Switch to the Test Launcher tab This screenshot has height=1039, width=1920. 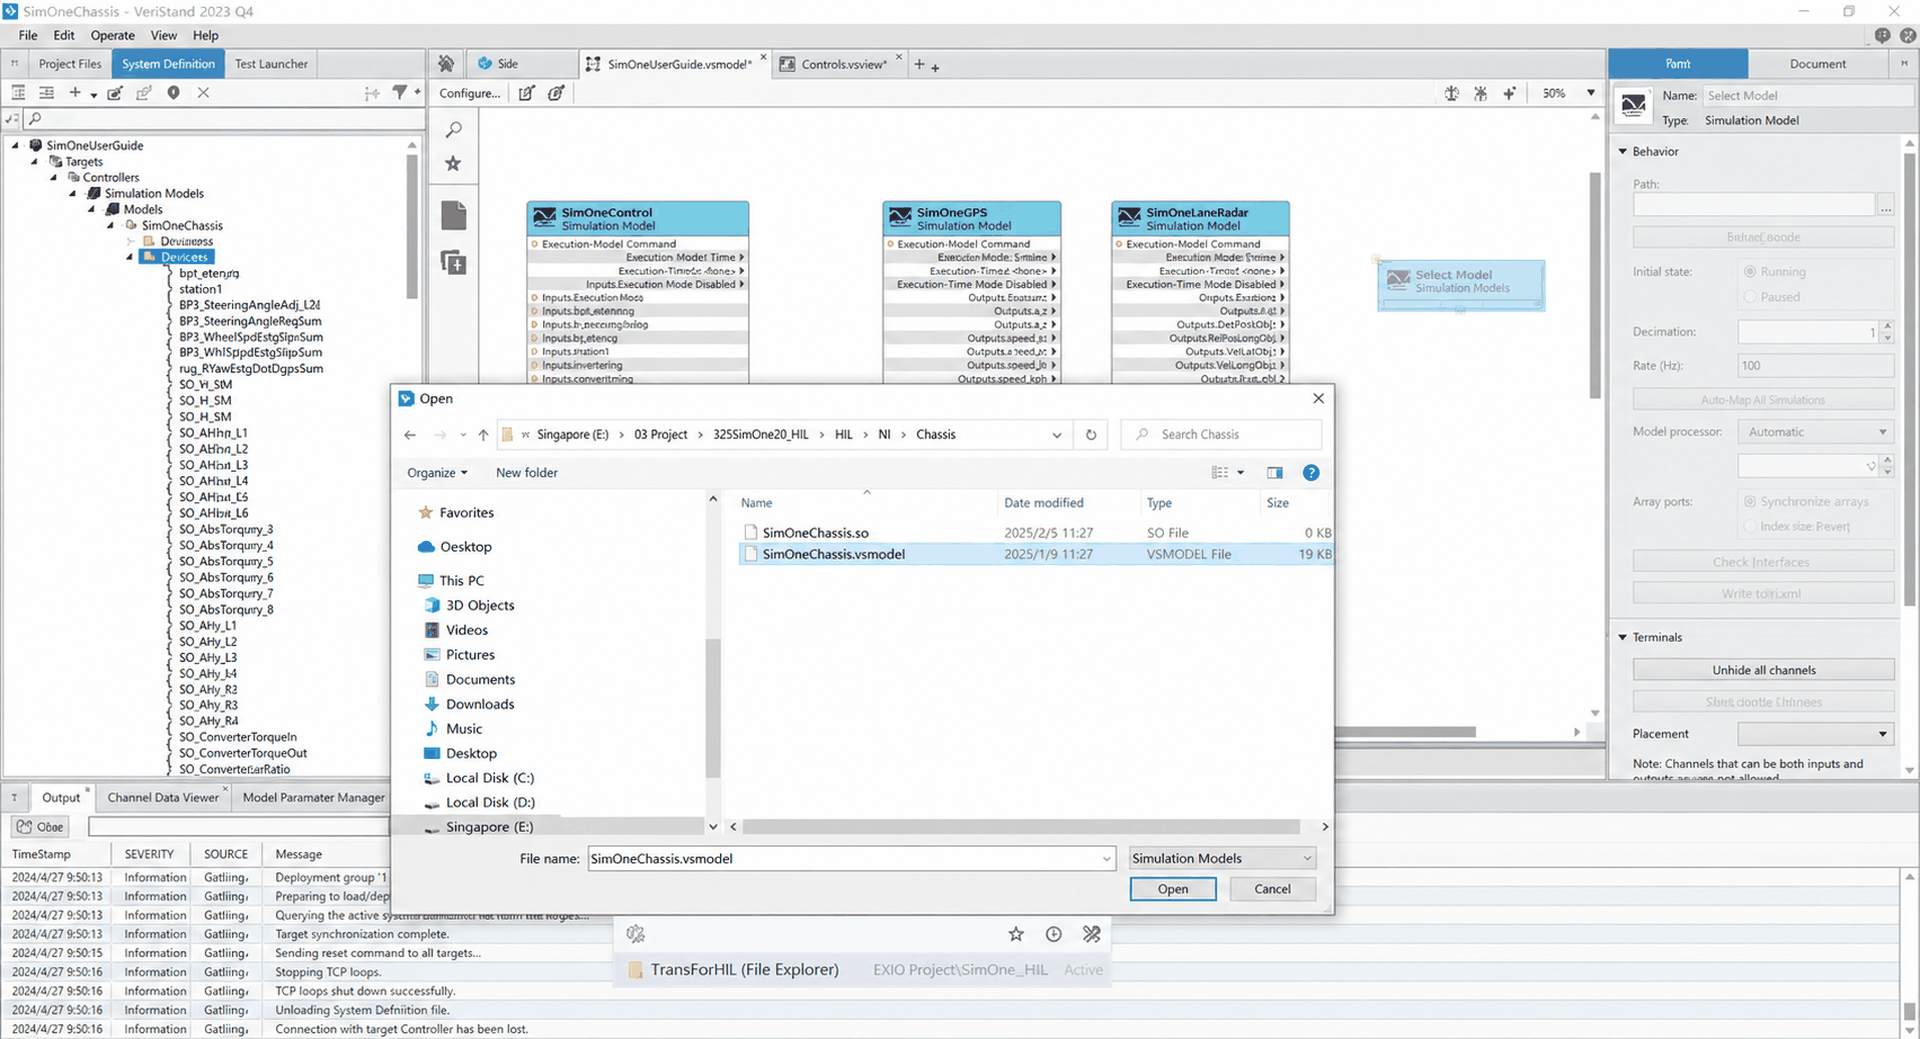tap(271, 64)
